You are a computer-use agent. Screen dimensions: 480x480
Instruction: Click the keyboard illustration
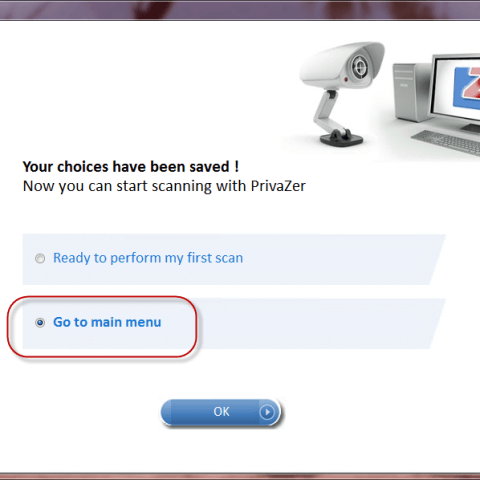(x=447, y=142)
